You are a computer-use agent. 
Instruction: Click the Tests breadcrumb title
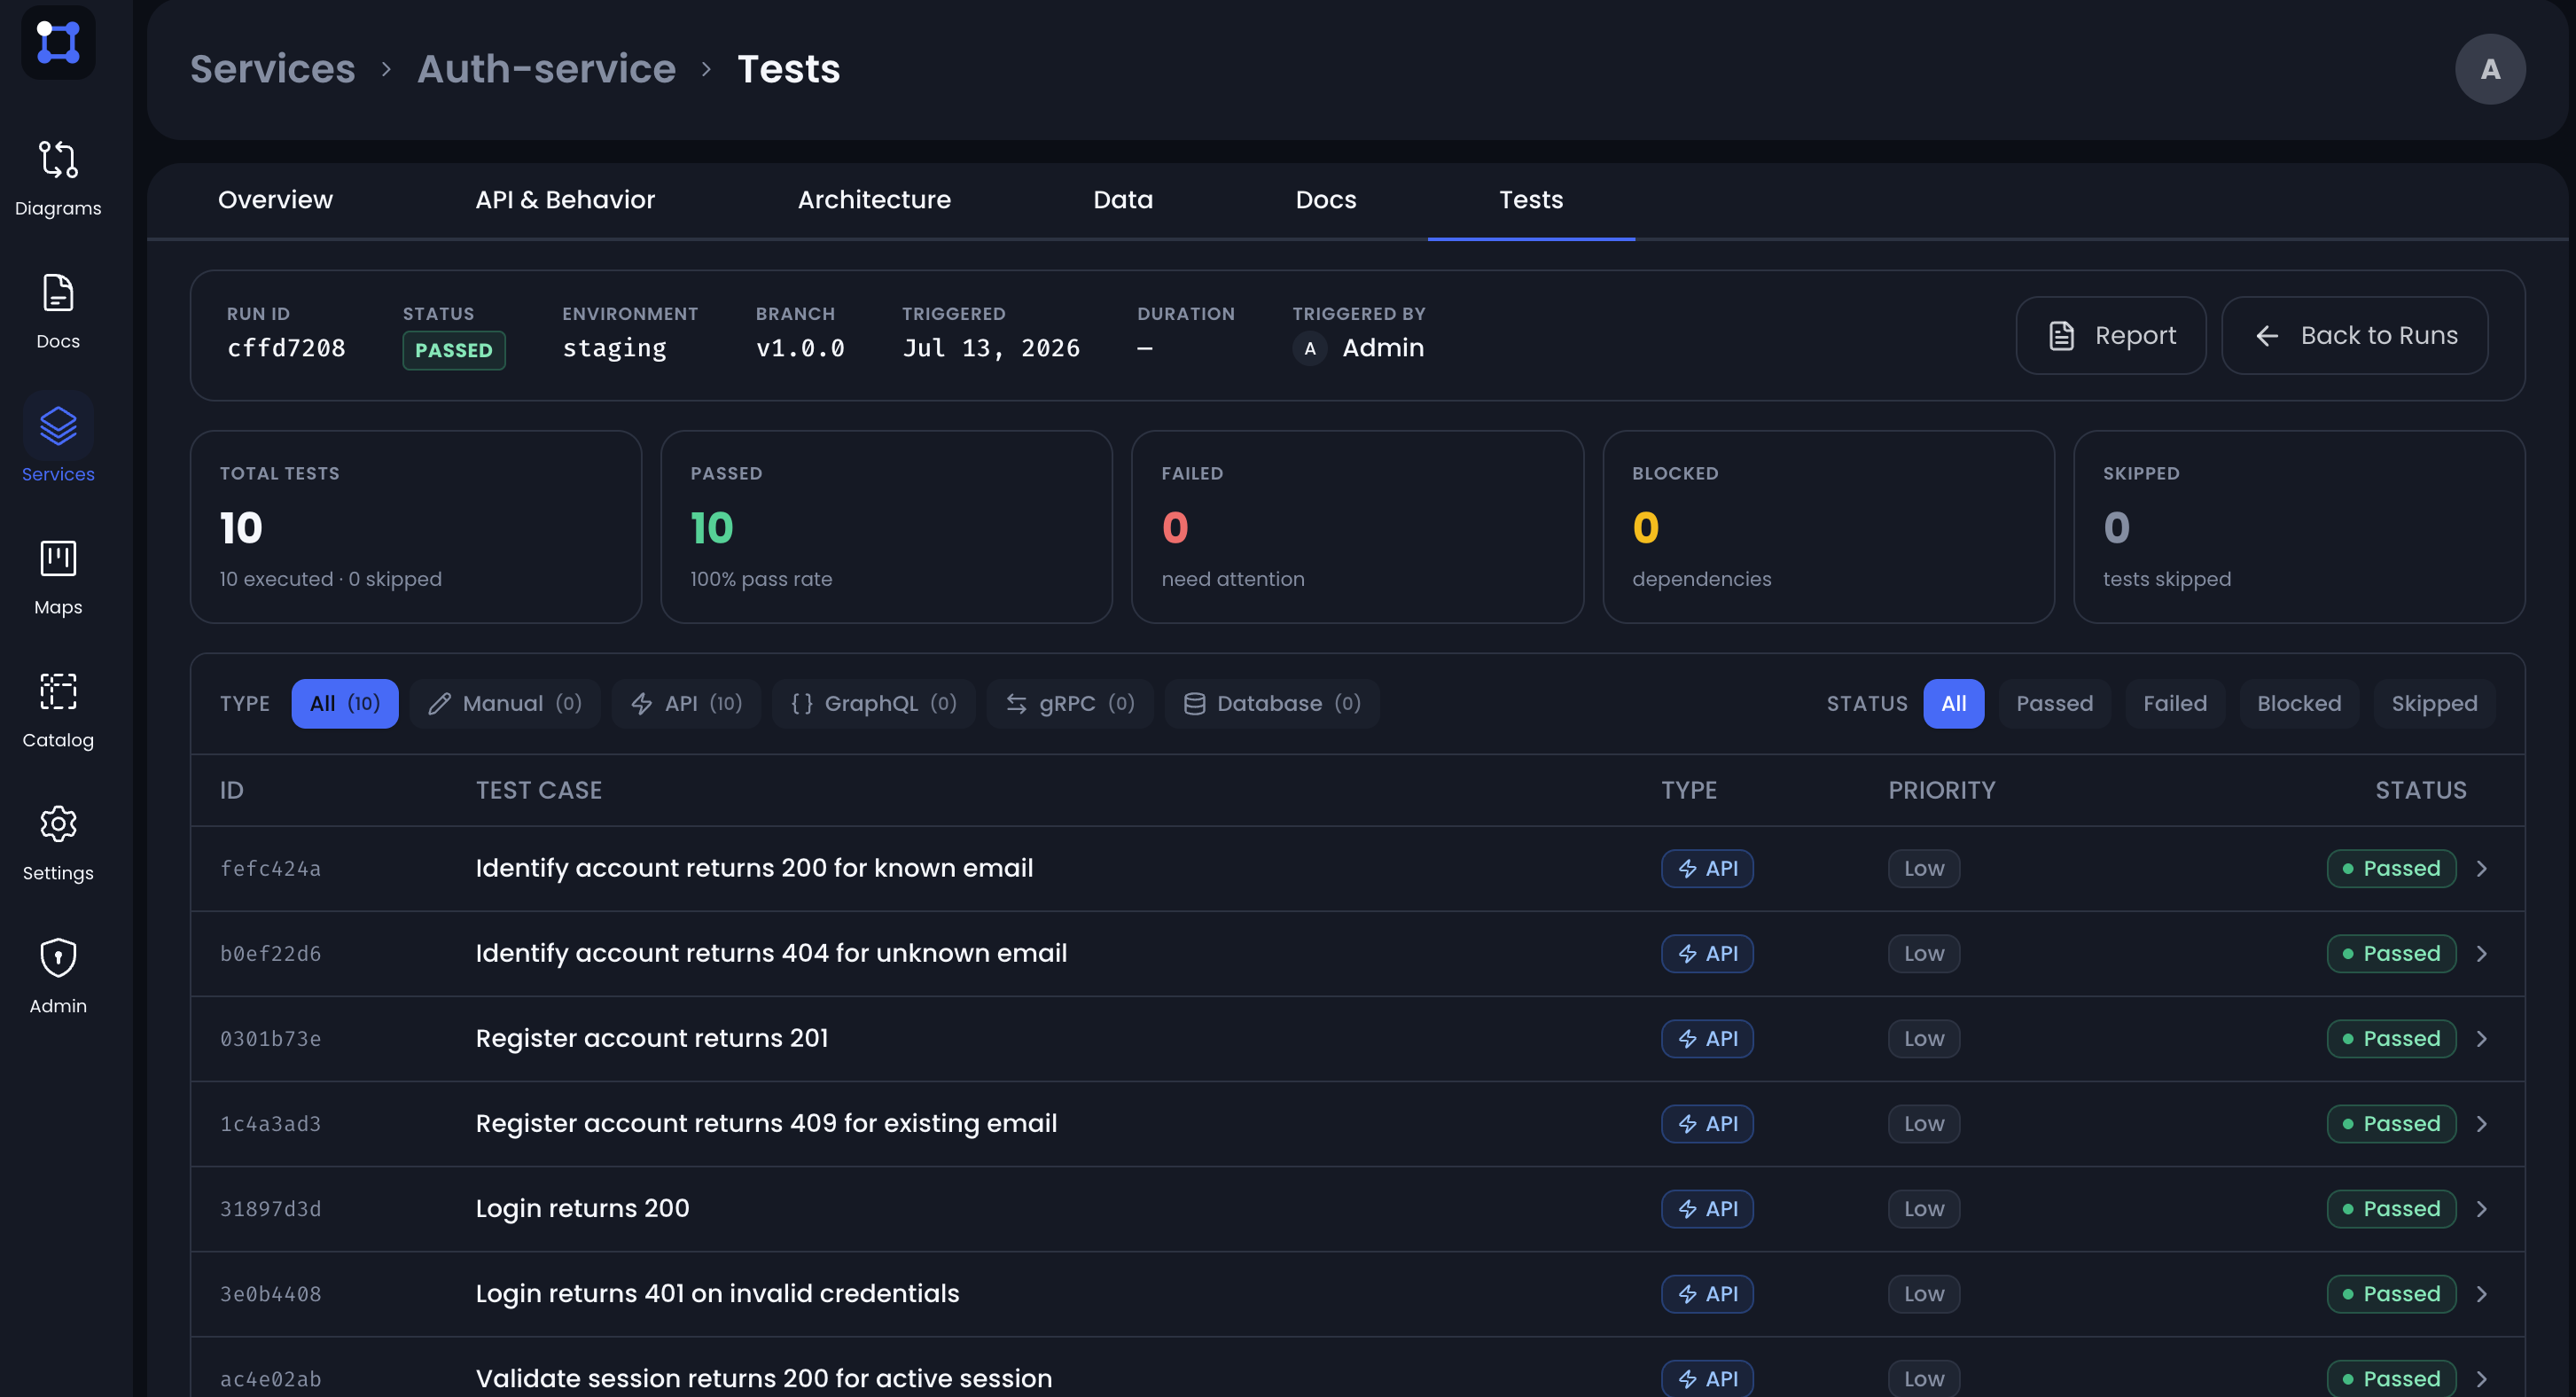(789, 69)
